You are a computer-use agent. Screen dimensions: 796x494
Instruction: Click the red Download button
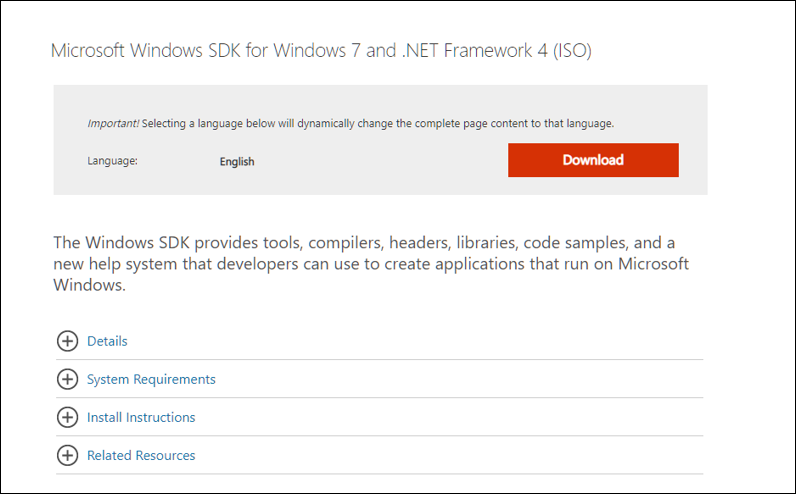(x=593, y=160)
